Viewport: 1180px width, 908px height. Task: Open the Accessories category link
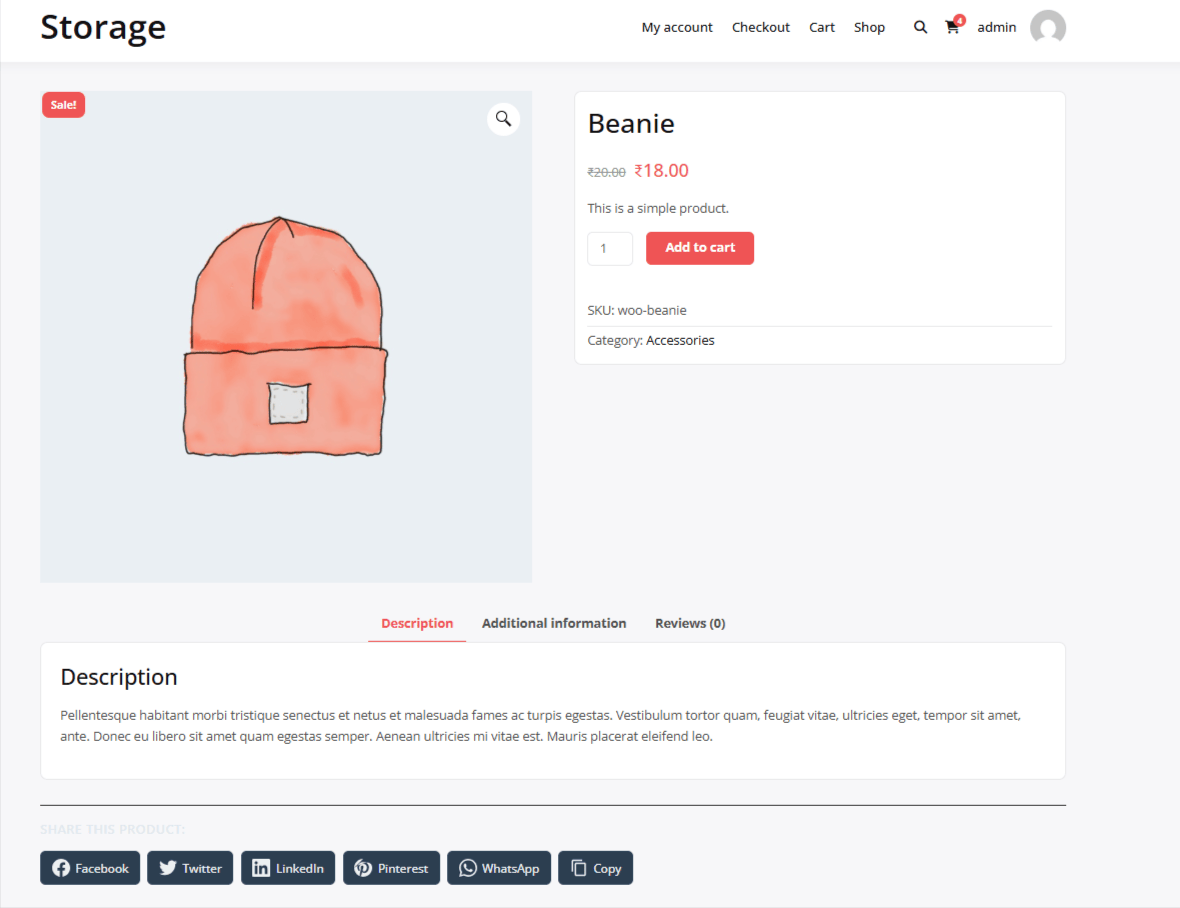coord(680,340)
